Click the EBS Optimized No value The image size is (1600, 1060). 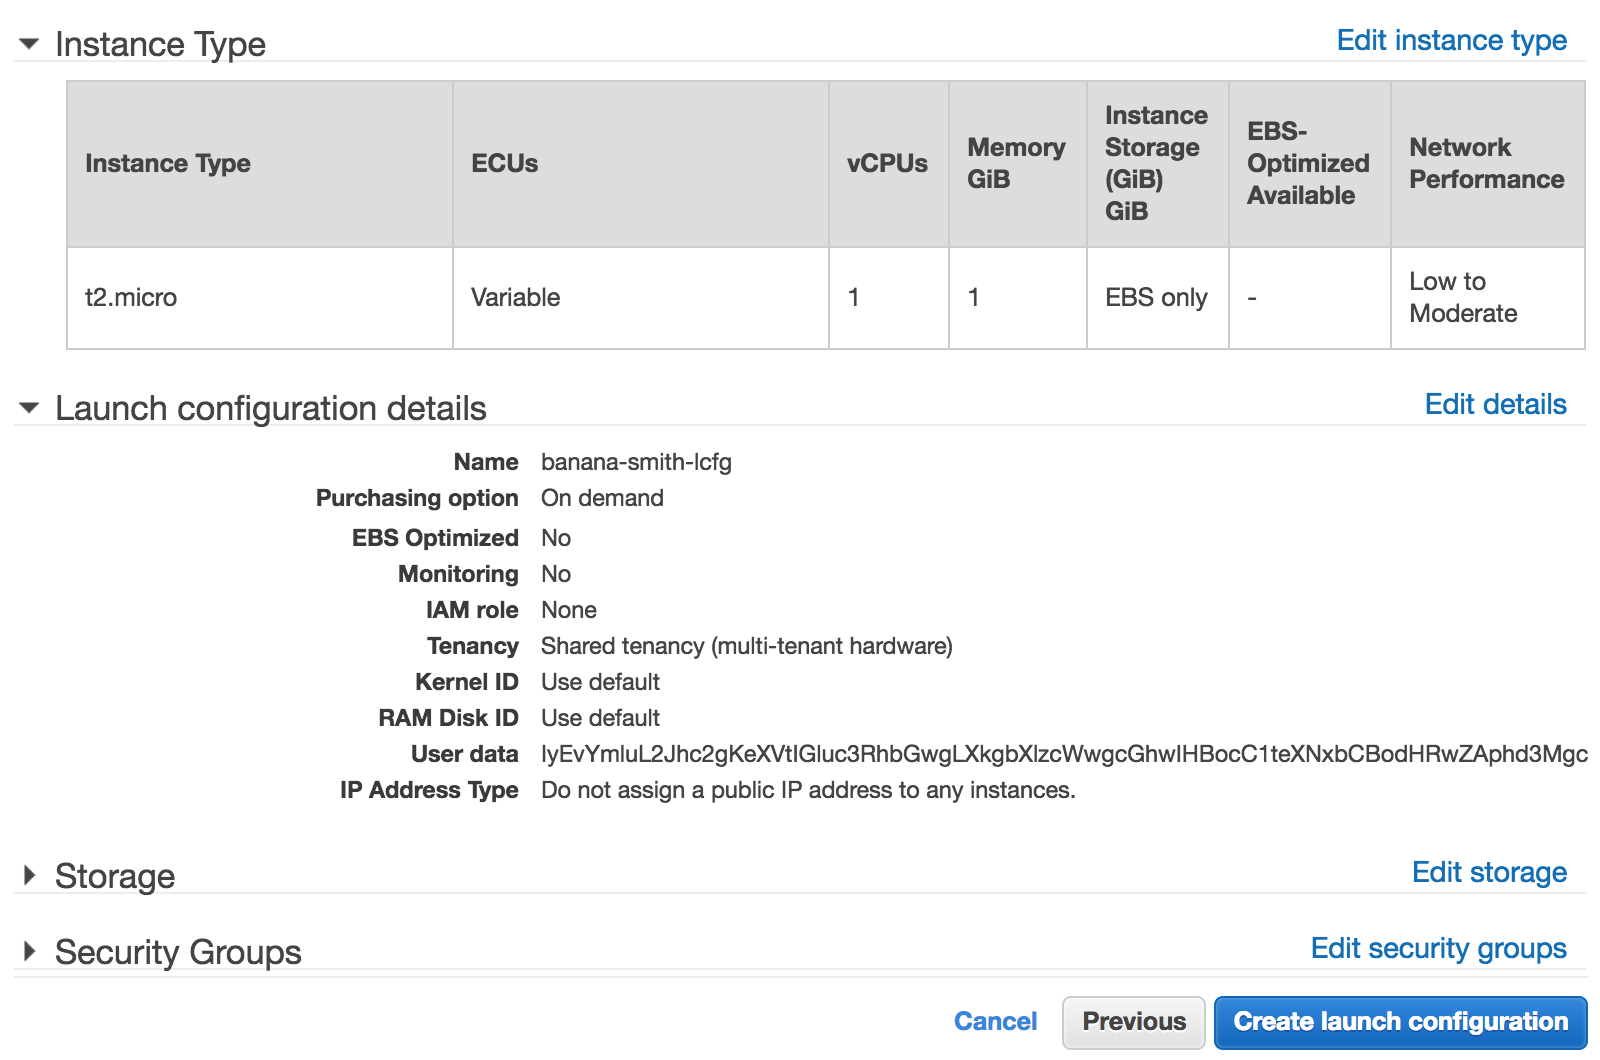point(556,538)
